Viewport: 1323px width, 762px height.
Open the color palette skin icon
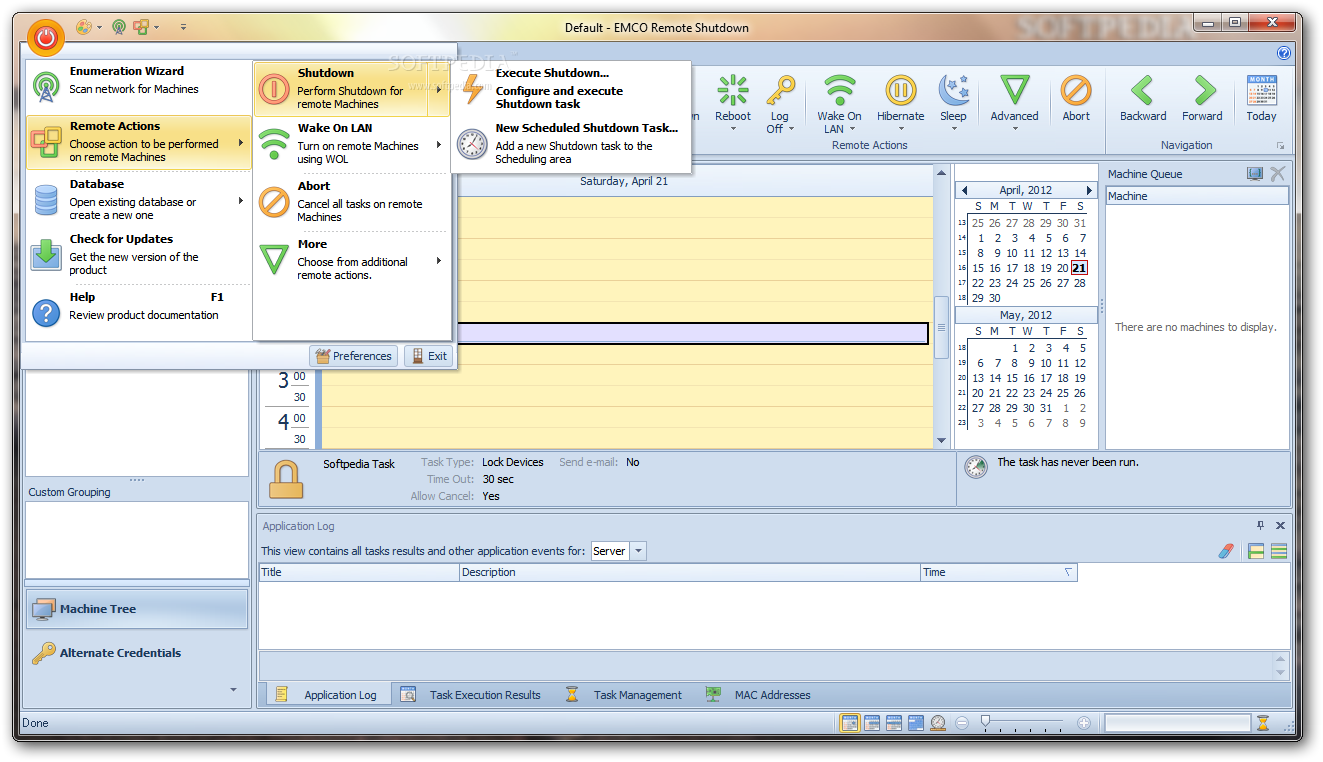click(84, 27)
